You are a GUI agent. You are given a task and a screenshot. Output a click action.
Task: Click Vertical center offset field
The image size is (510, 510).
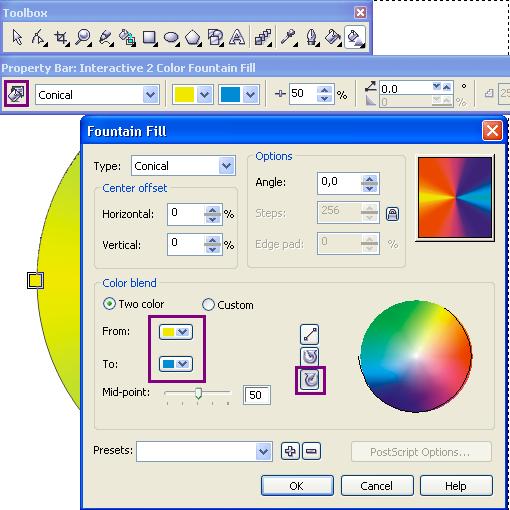click(x=186, y=245)
